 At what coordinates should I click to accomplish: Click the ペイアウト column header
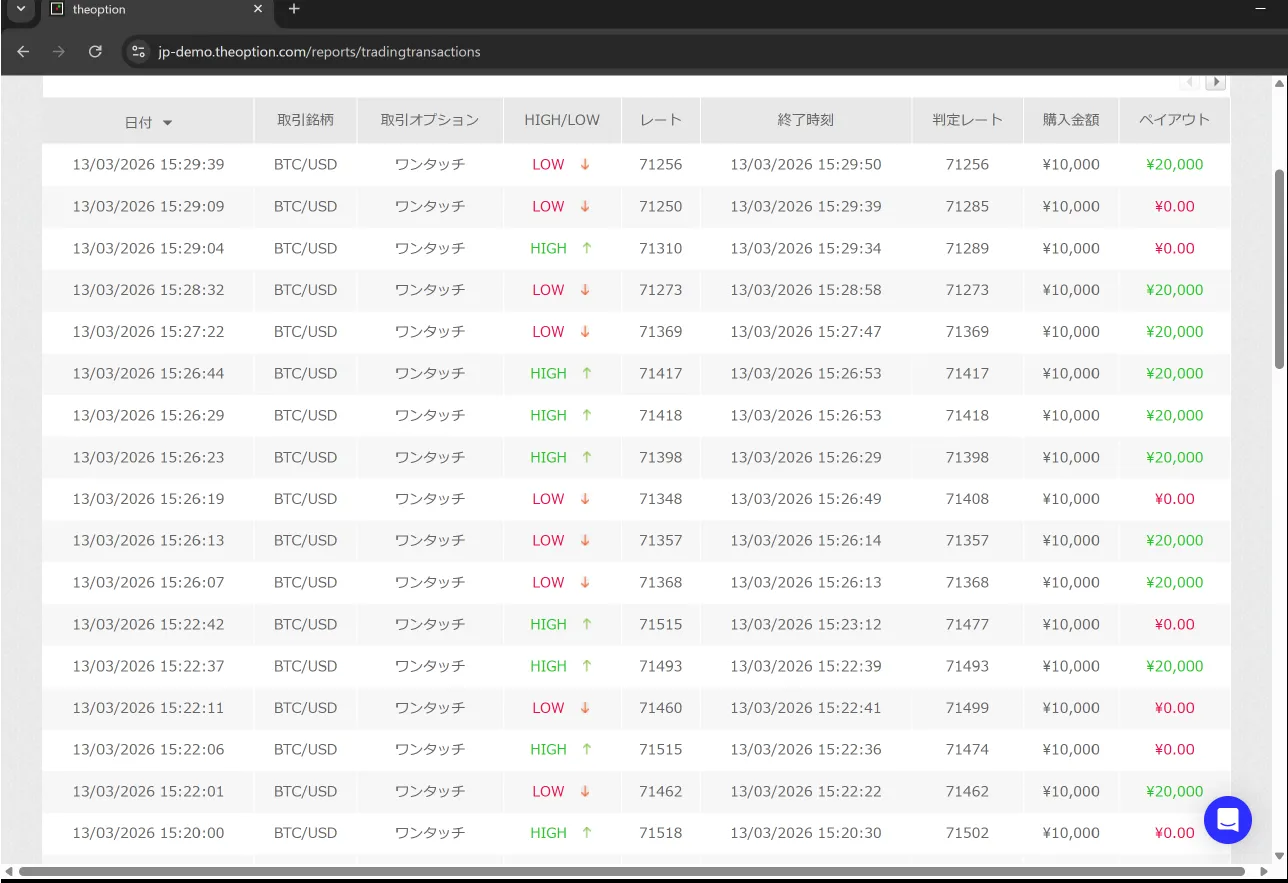click(1174, 120)
